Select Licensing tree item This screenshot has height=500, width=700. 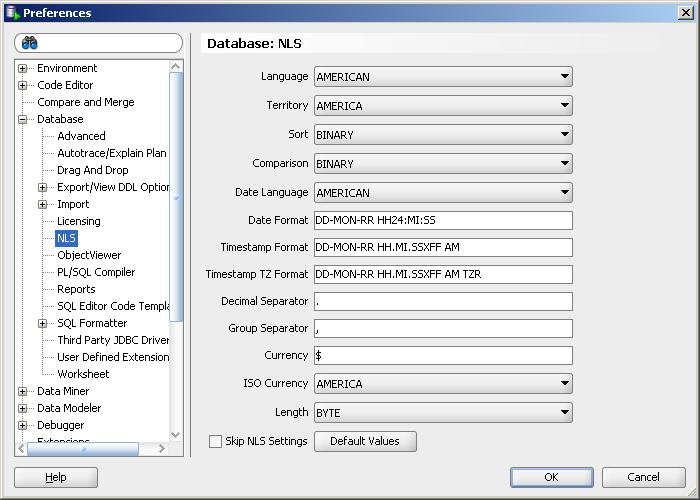tap(79, 221)
